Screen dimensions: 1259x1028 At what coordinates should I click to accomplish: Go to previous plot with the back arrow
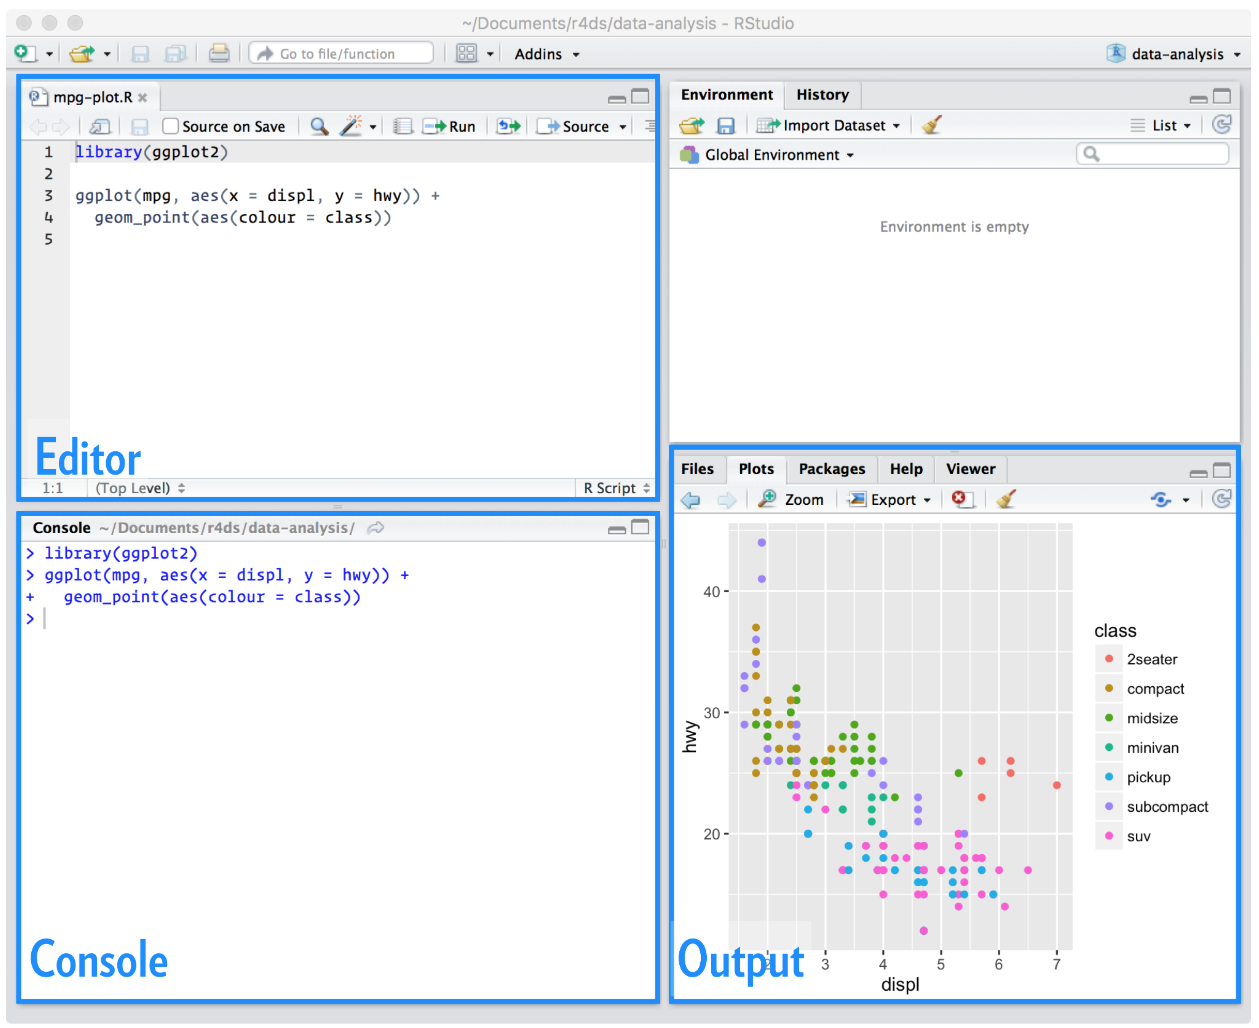point(690,499)
